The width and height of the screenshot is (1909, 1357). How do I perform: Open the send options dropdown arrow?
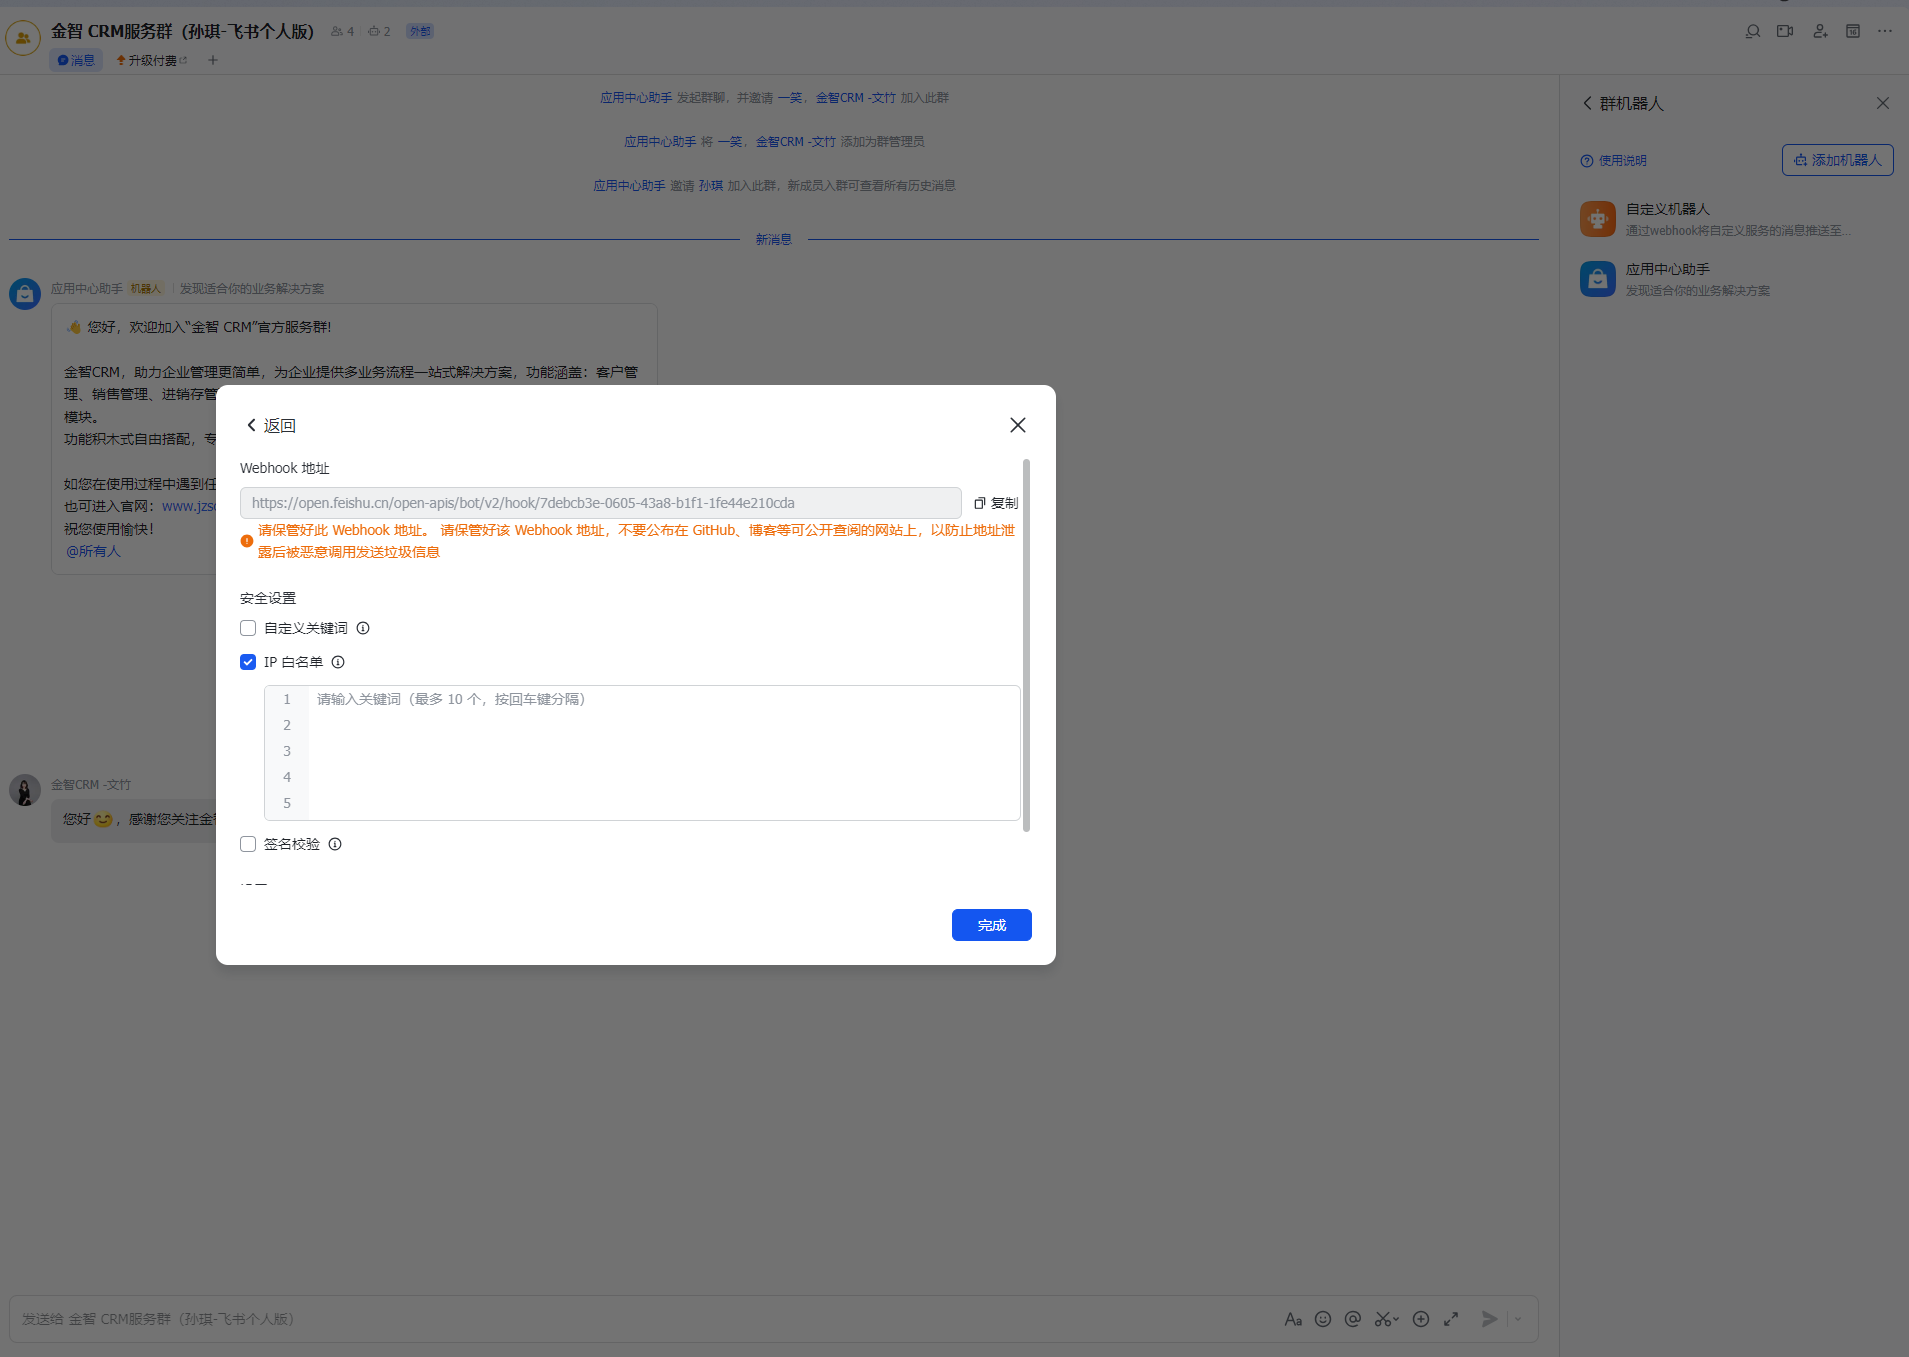click(1518, 1319)
